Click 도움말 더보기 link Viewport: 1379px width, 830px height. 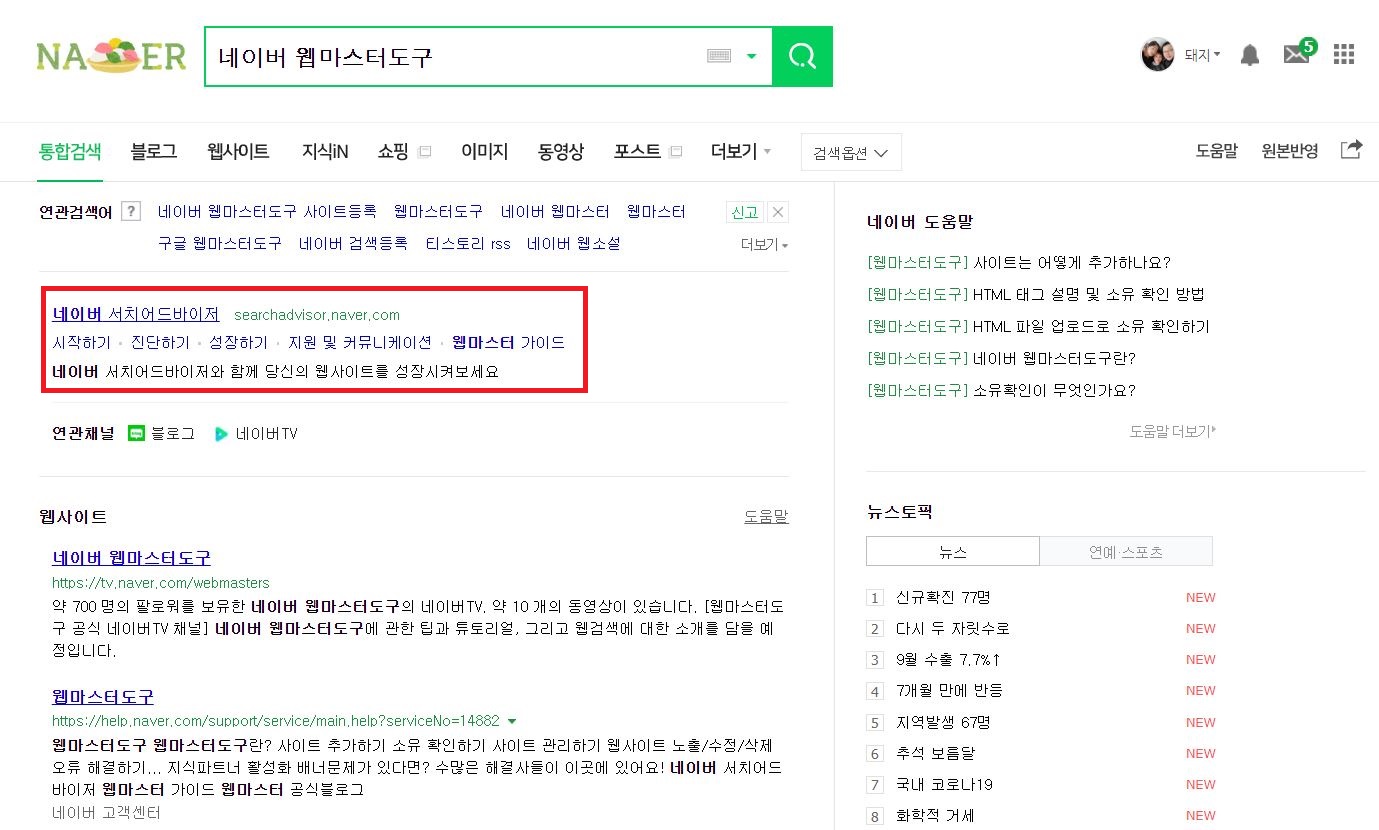pyautogui.click(x=1173, y=431)
